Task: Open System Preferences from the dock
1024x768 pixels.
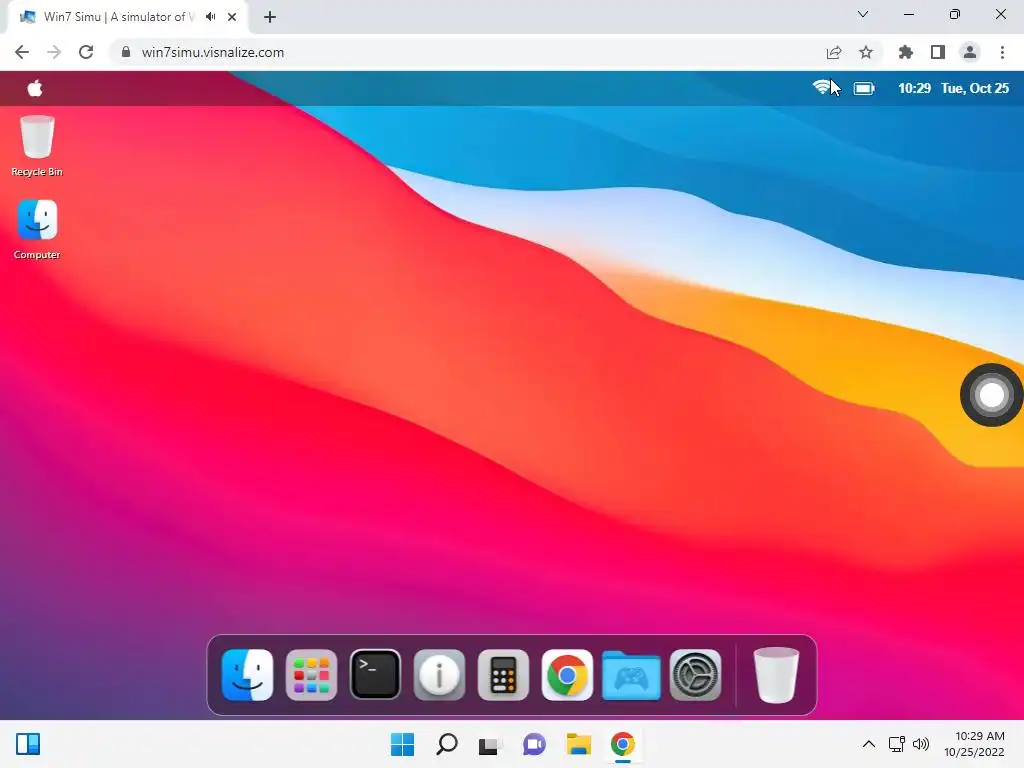Action: (x=696, y=675)
